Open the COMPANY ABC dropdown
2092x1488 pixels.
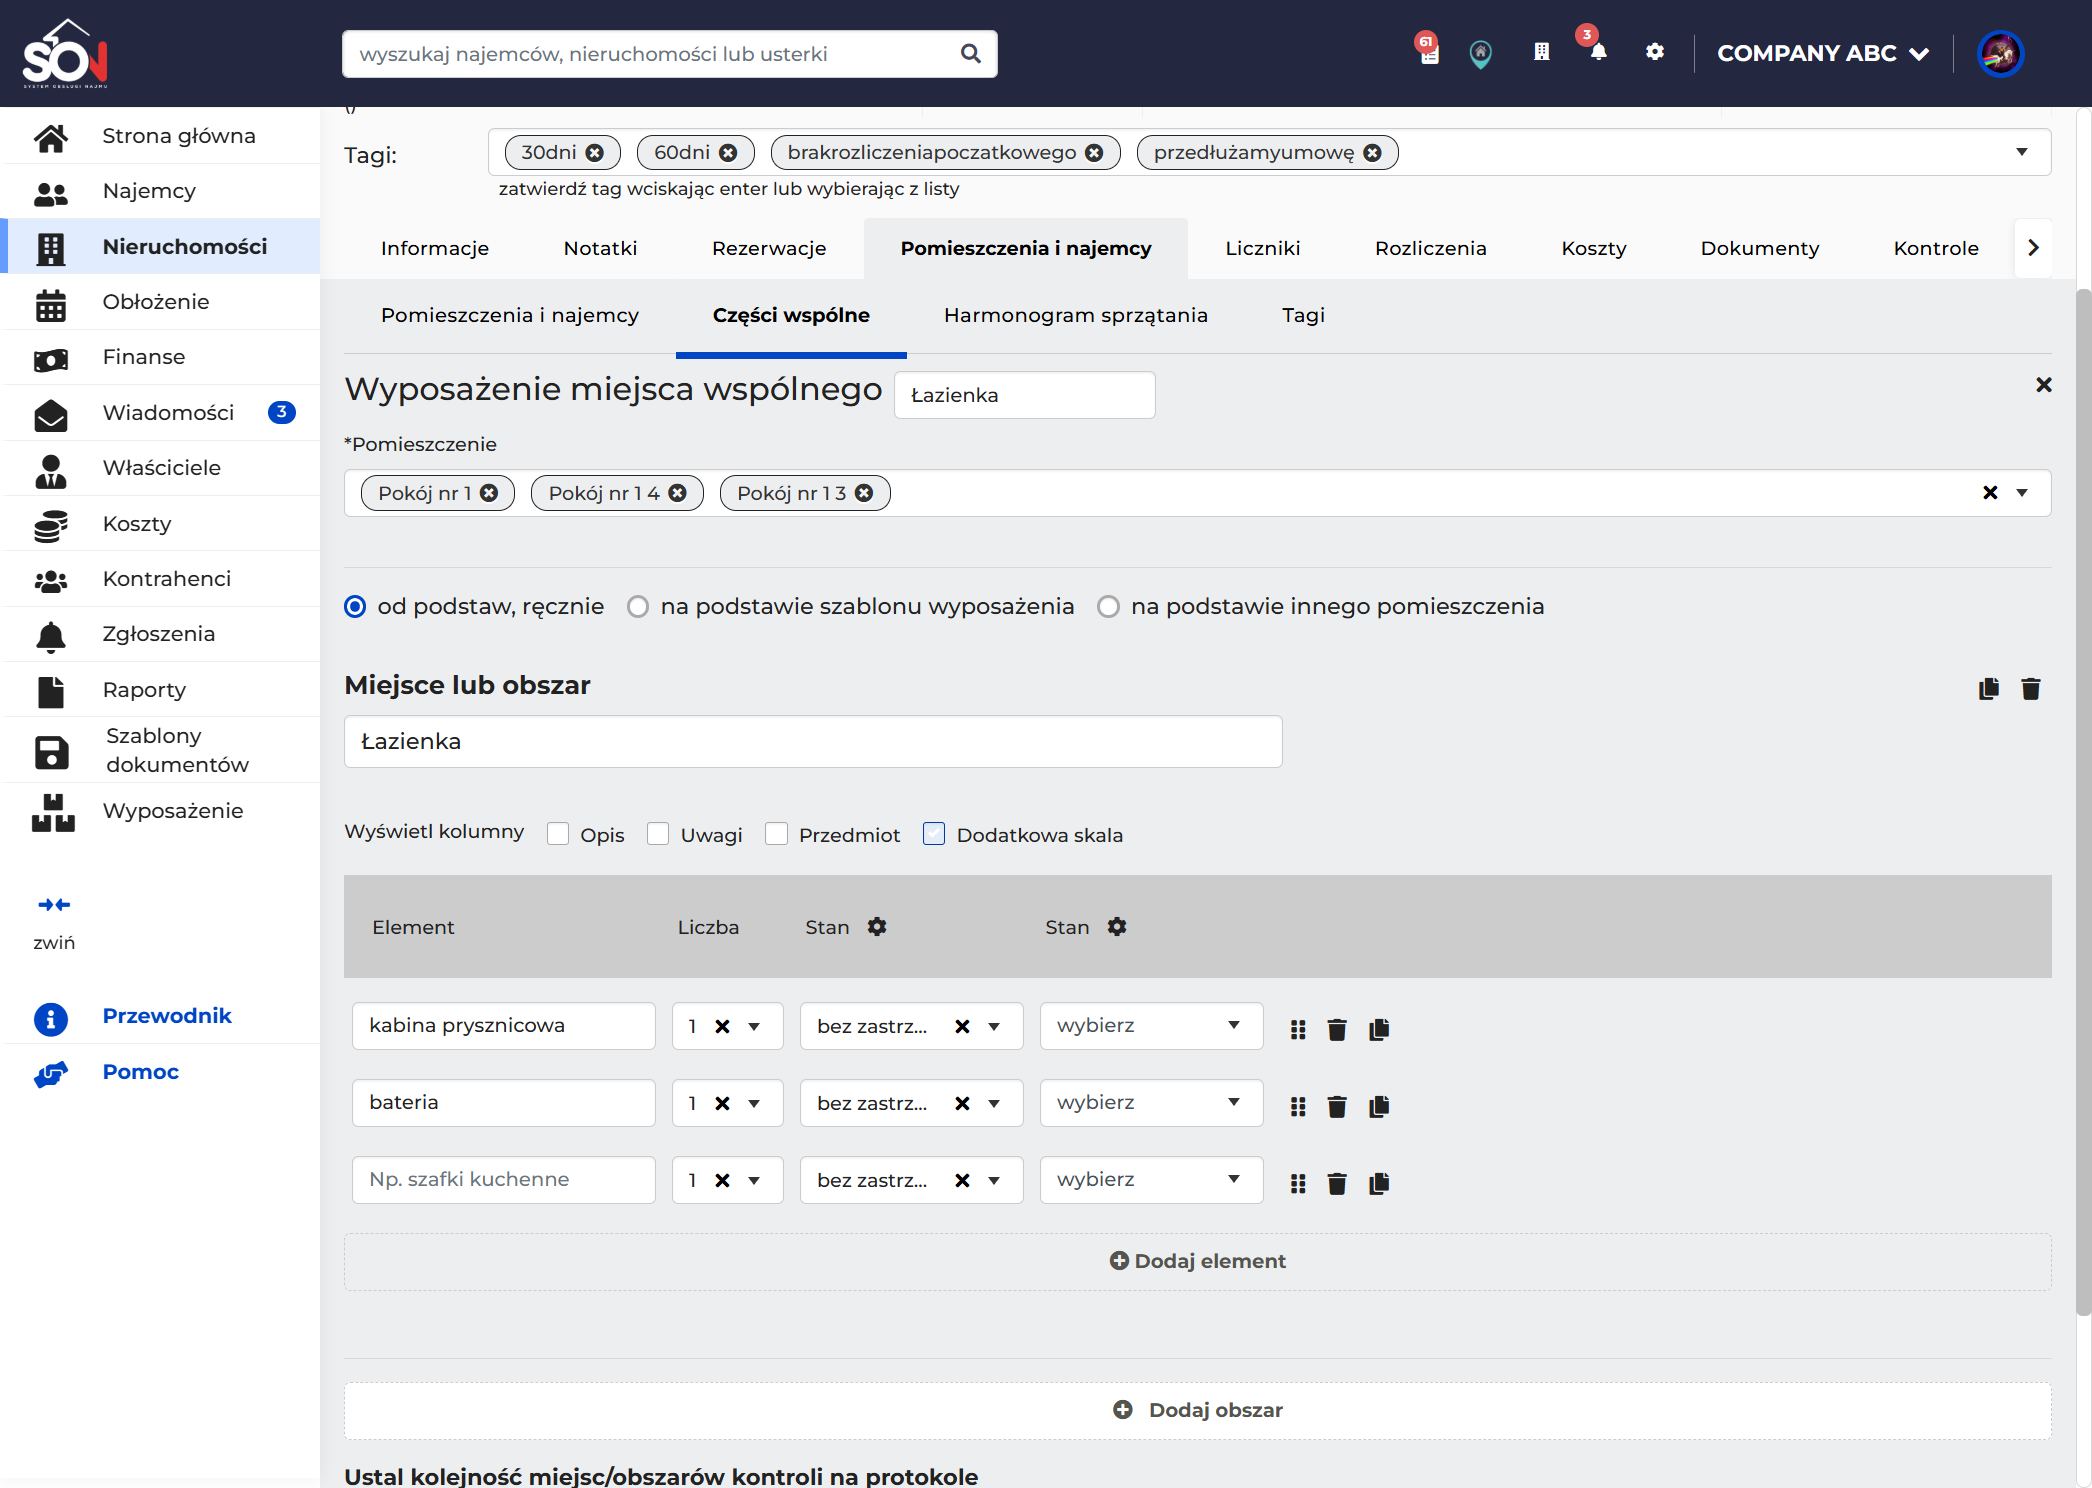pos(1823,54)
